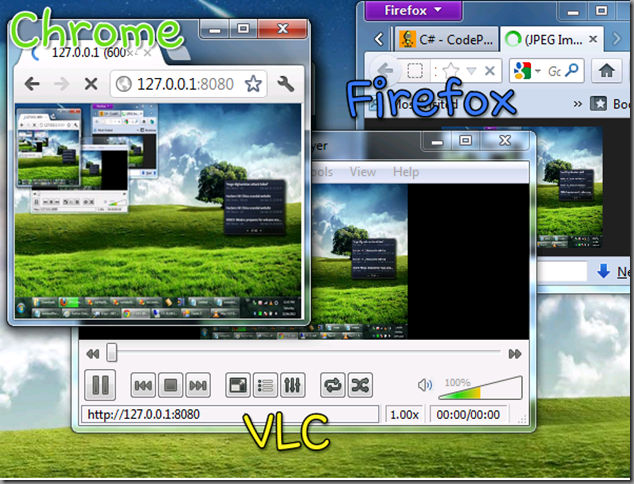Switch to the C# - CodeP... Firefox tab
Viewport: 634px width, 484px height.
(x=447, y=39)
